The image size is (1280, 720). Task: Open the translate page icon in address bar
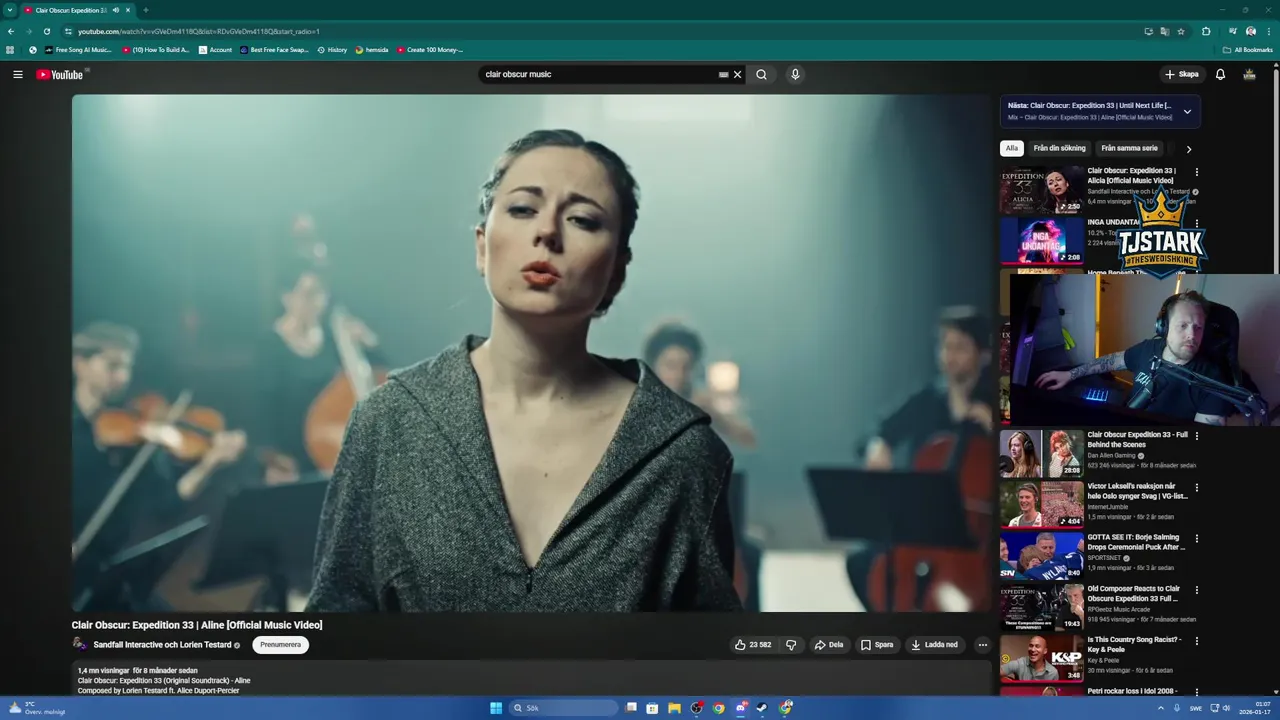pos(1165,31)
